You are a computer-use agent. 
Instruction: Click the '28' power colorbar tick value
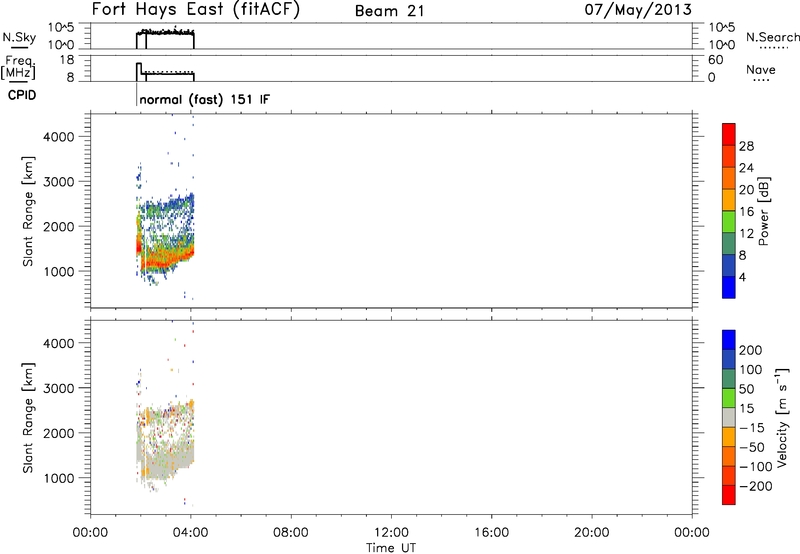point(746,146)
